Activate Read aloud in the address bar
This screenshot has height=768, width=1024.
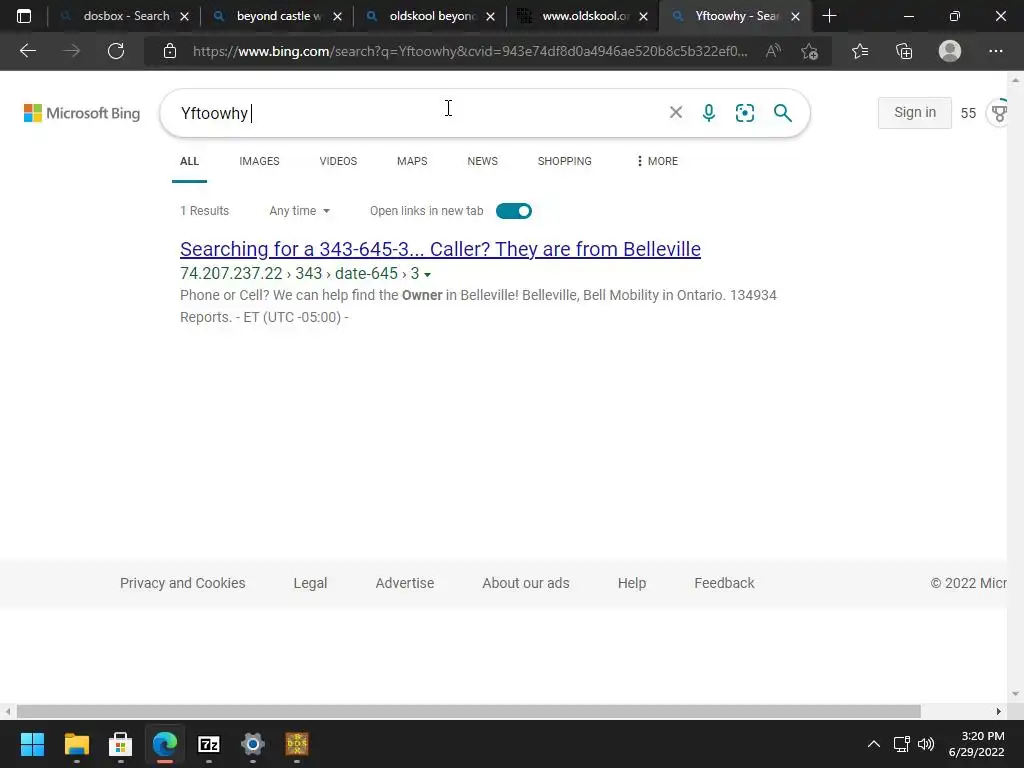(773, 51)
